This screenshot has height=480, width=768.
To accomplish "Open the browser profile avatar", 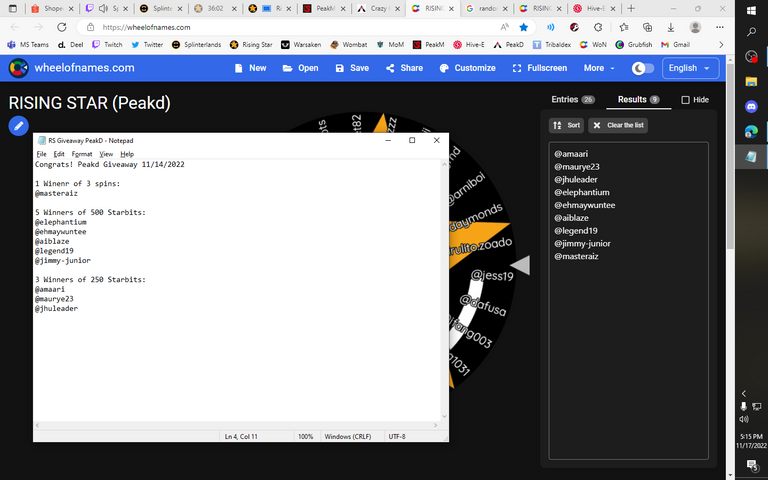I will point(695,27).
